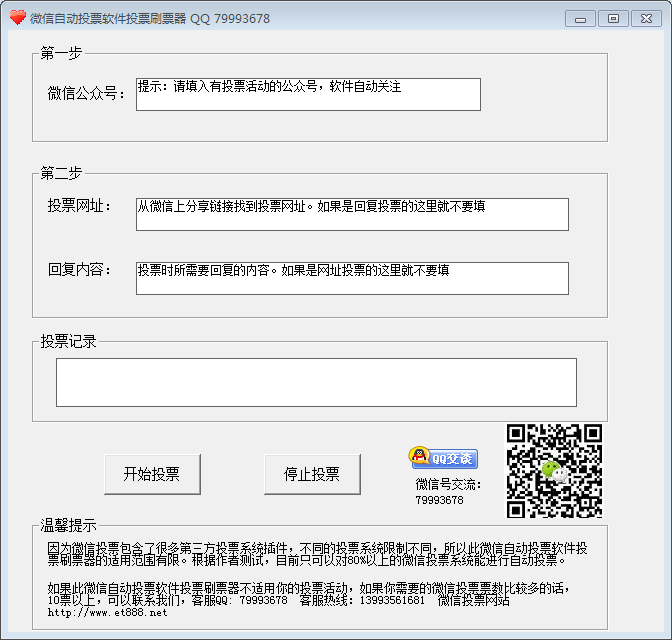
Task: Click the http://www.et888.net URL text
Action: (107, 613)
